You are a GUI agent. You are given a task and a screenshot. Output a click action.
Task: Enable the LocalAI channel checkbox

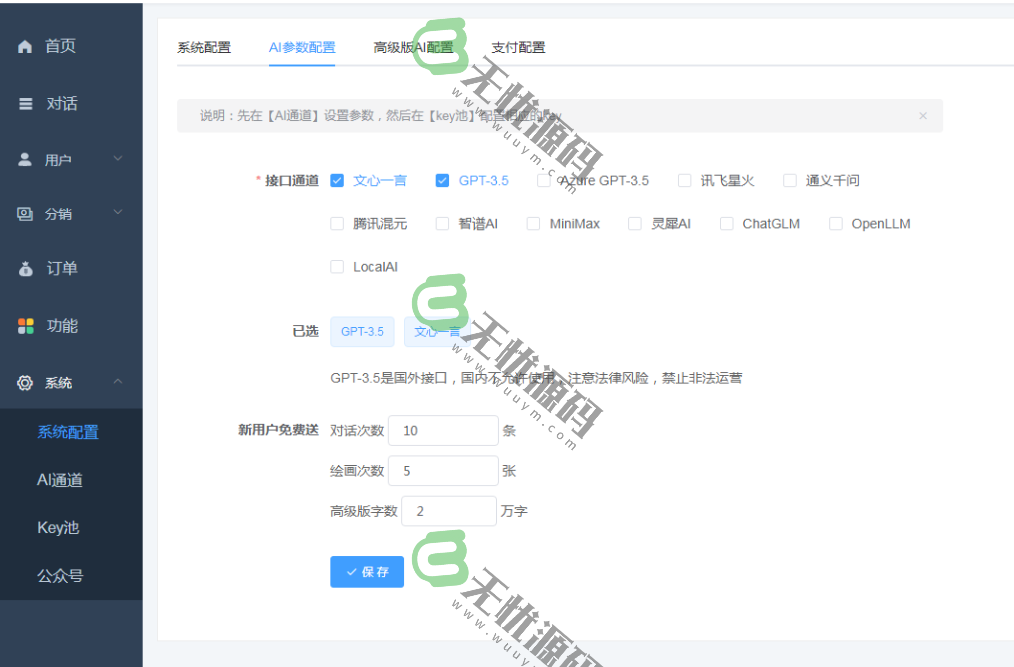tap(337, 266)
